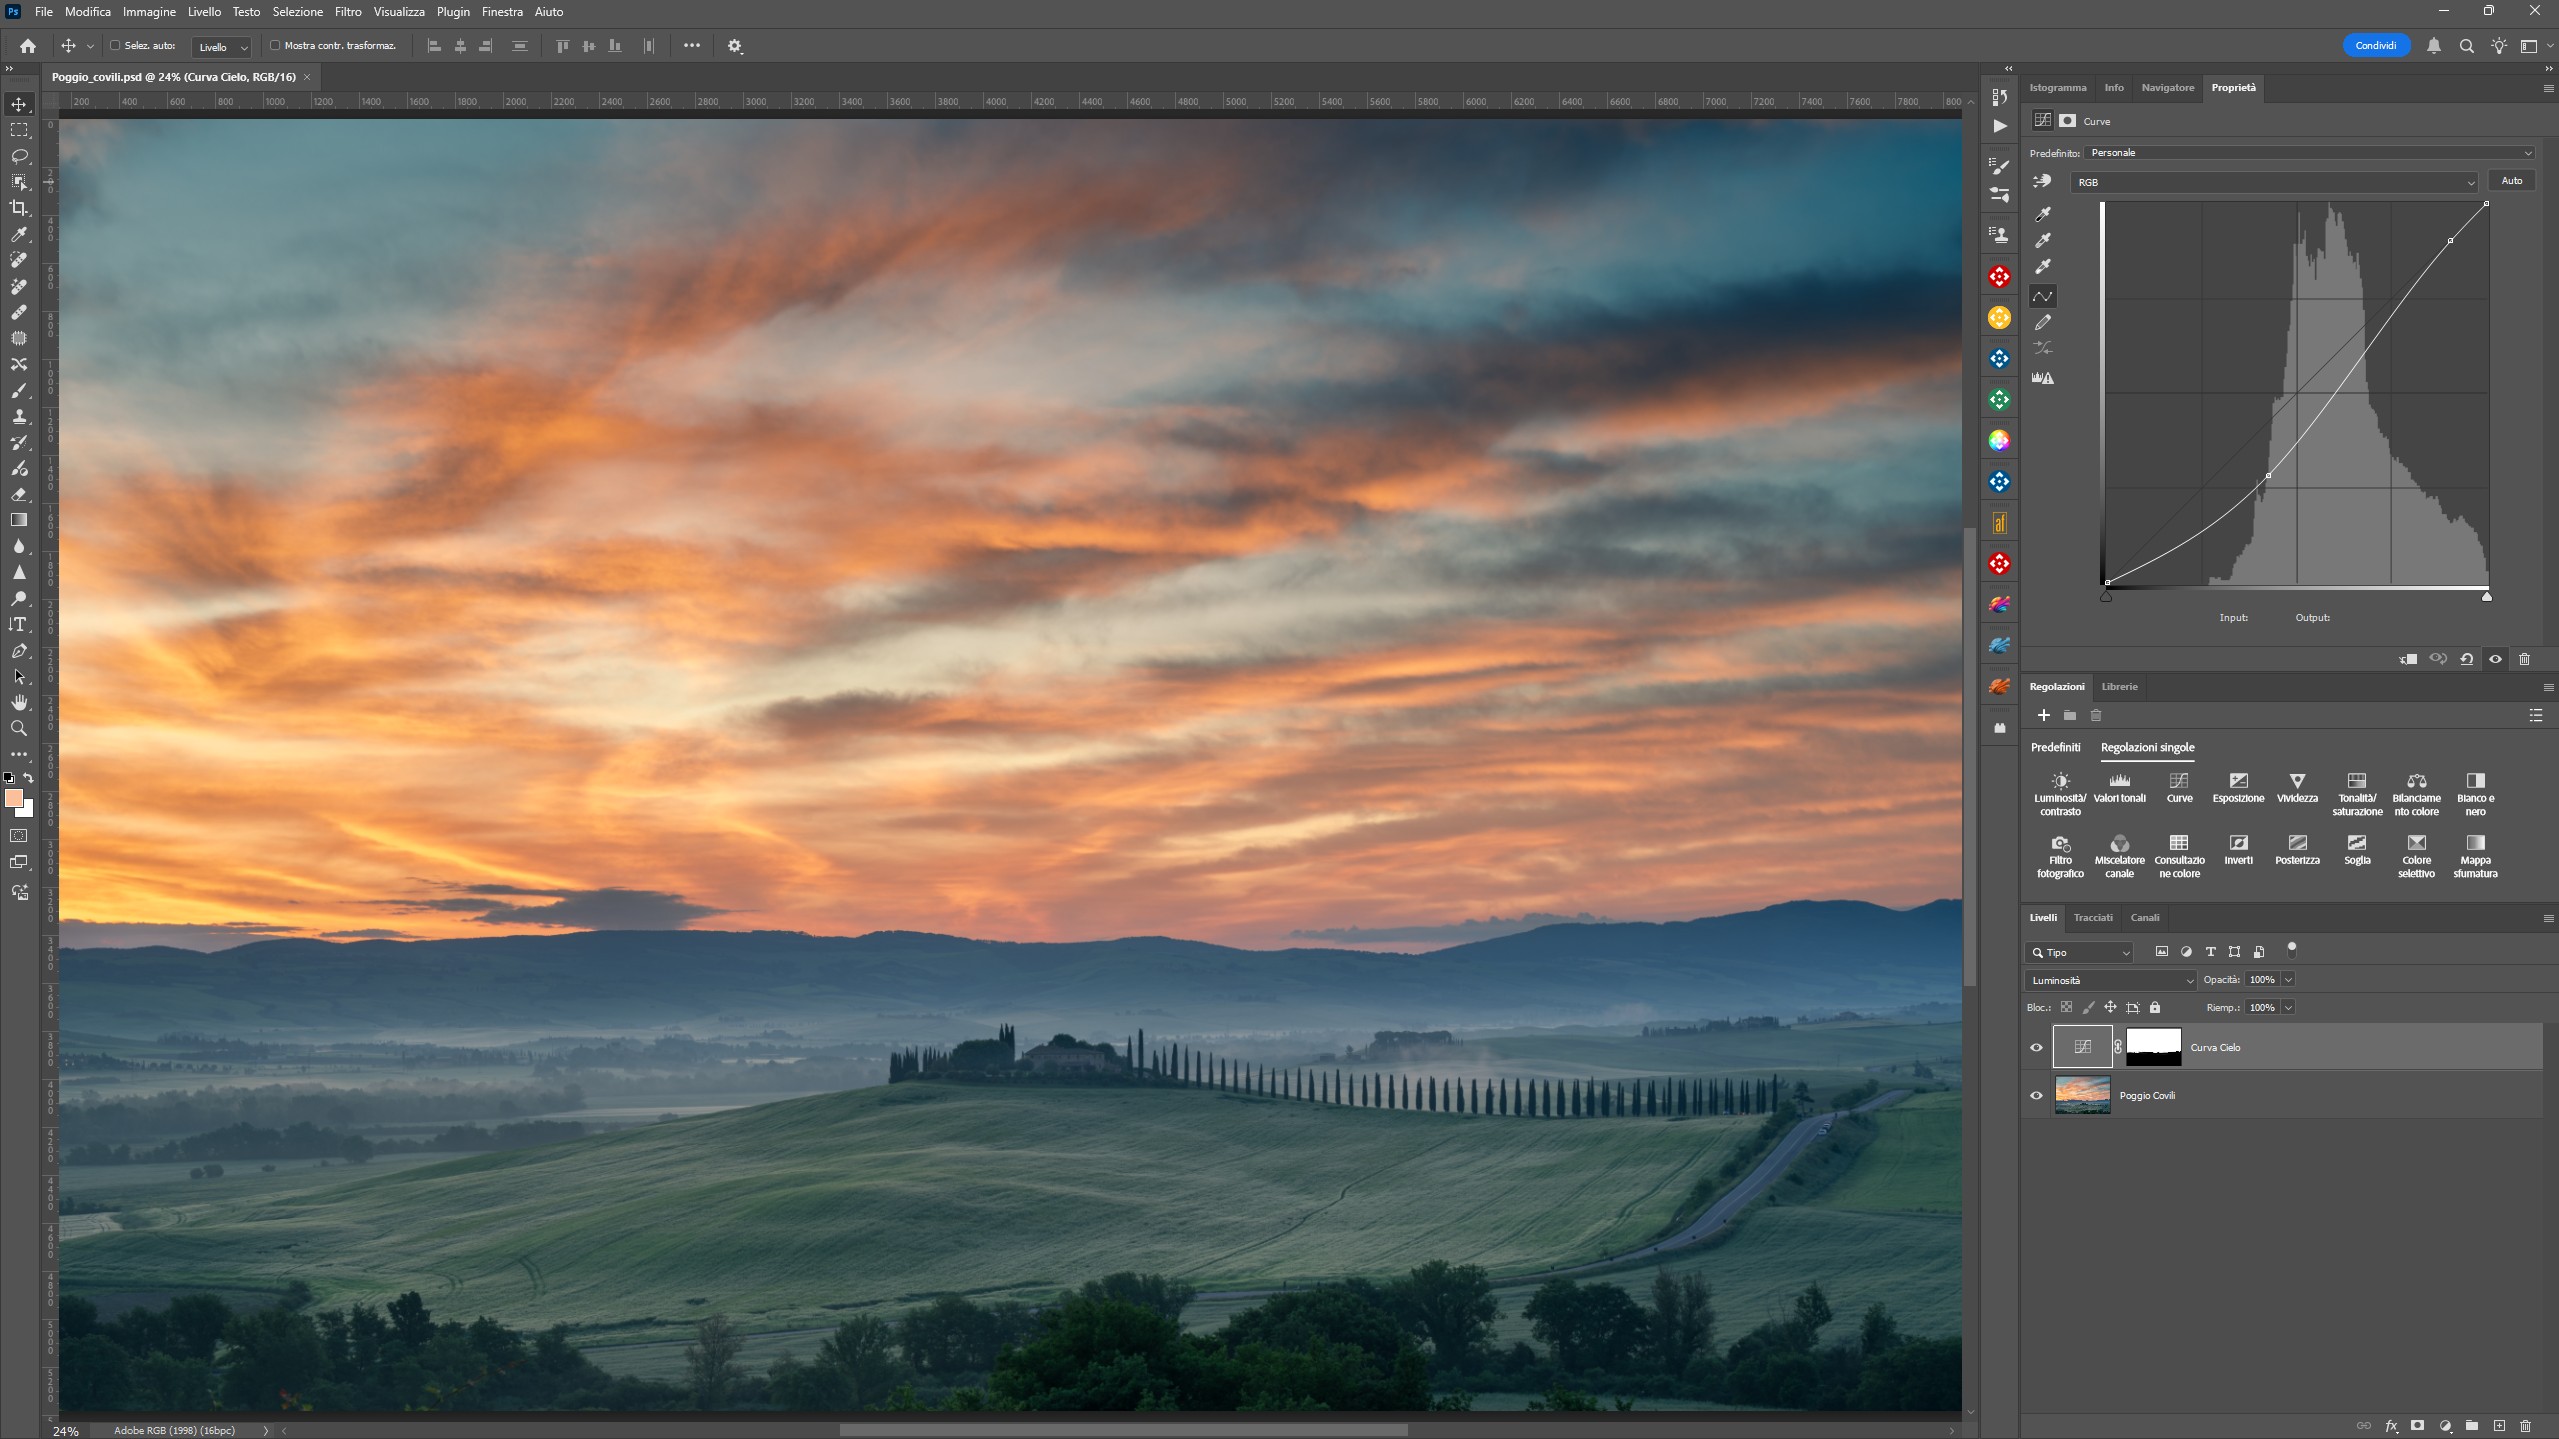Click the Auto button in Curves
The height and width of the screenshot is (1439, 2559).
(x=2511, y=181)
